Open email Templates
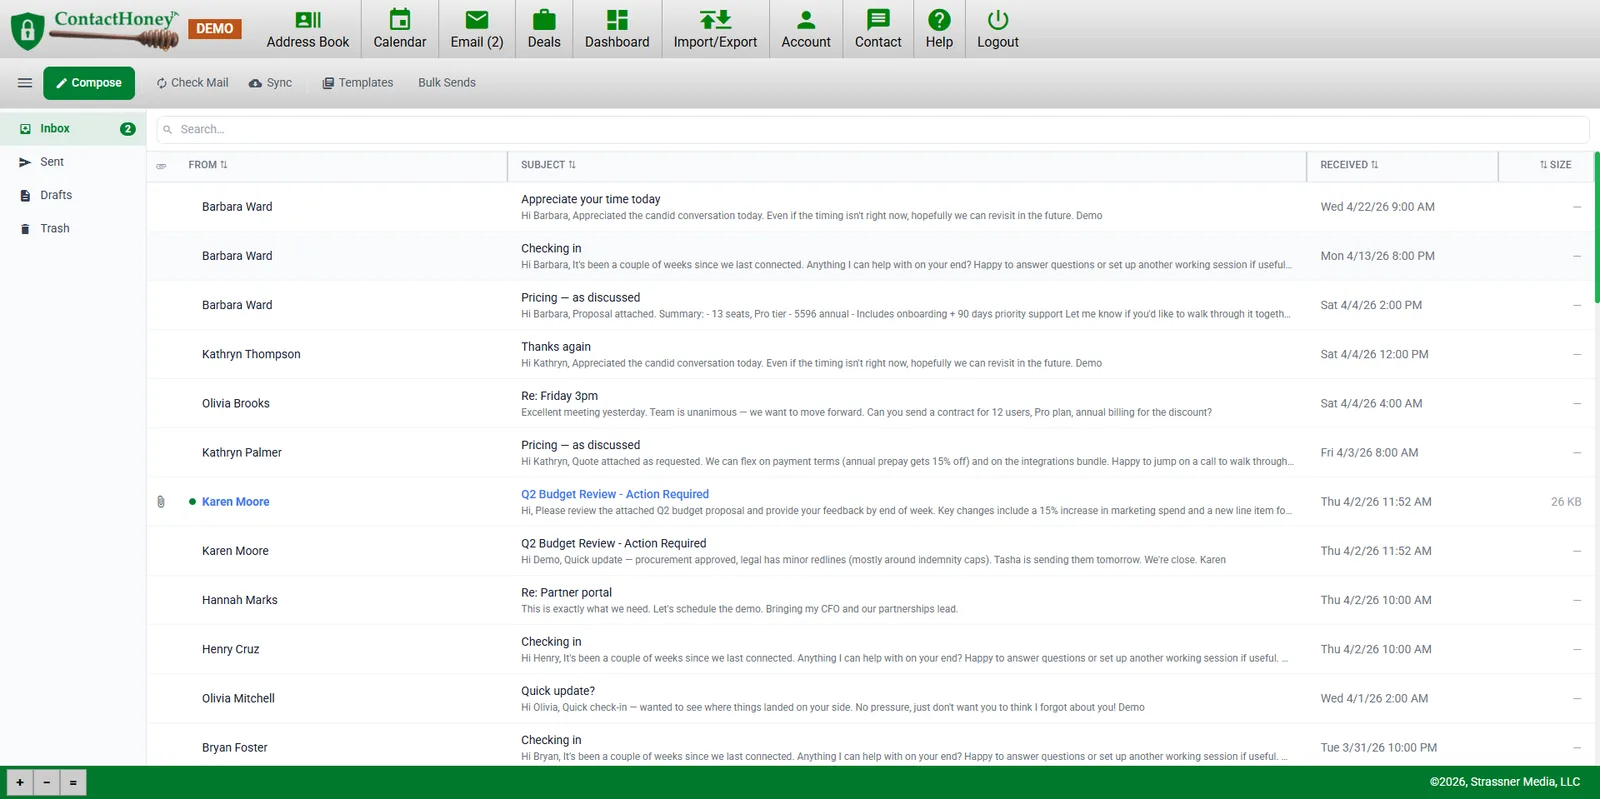Screen dimensions: 1600x799 pyautogui.click(x=357, y=83)
